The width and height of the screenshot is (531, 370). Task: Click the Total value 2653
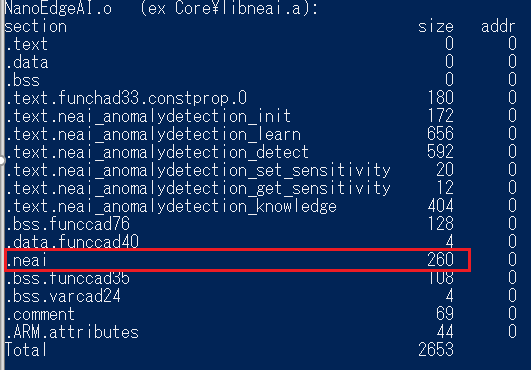tap(436, 350)
